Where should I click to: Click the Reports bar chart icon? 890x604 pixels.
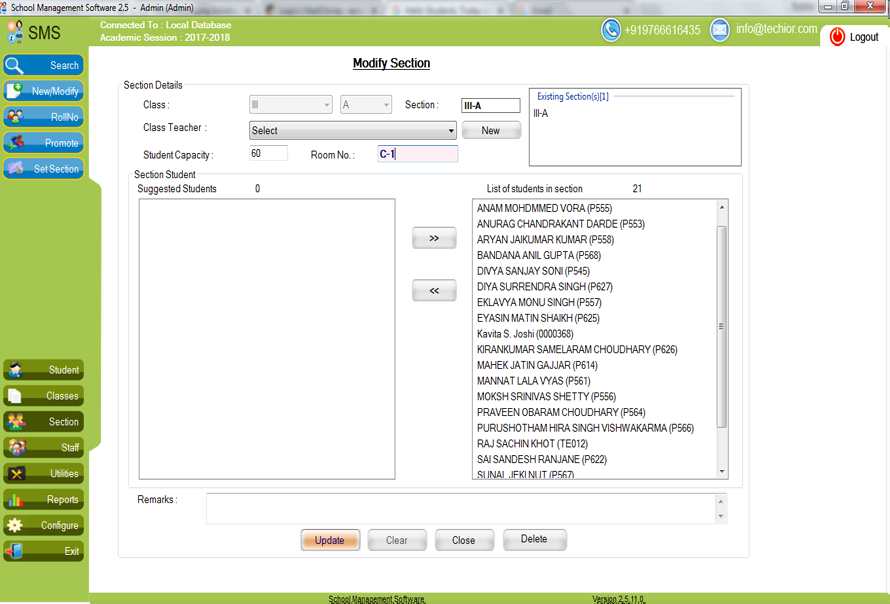coord(15,500)
